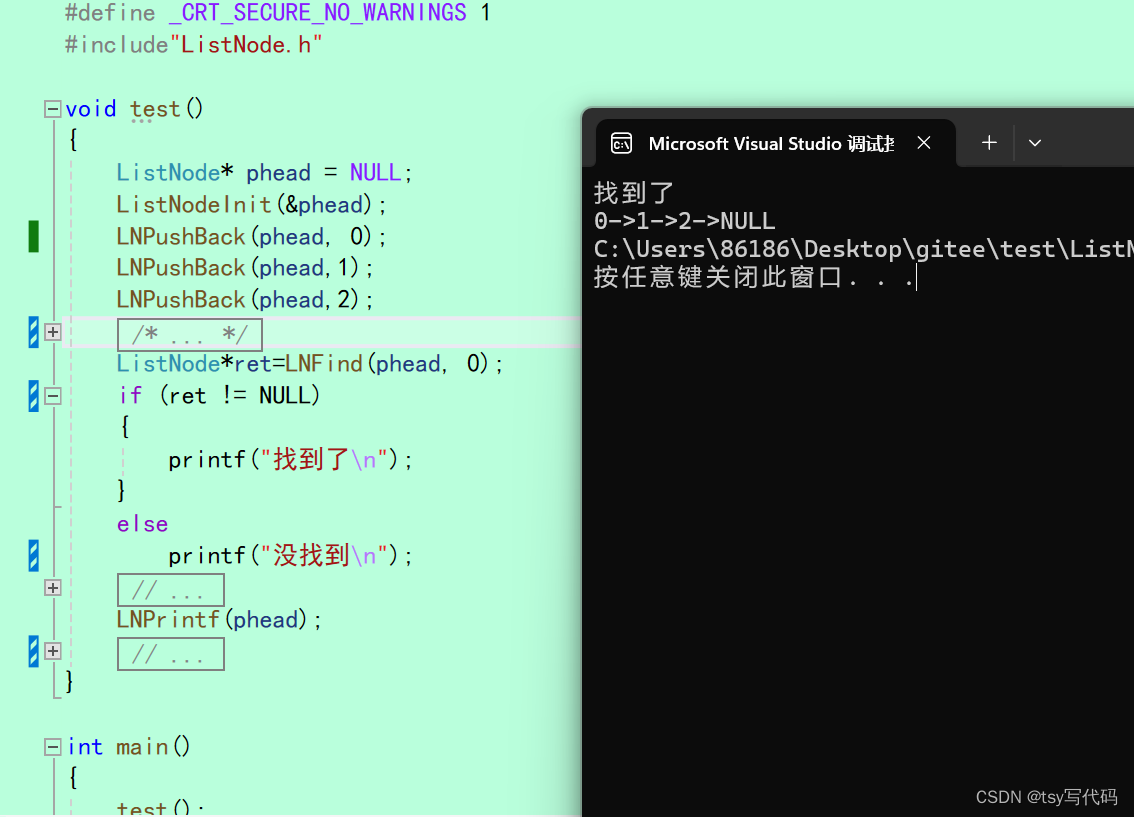Click the ListNodeInit(&phead); line
Viewport: 1134px width, 817px height.
click(252, 205)
